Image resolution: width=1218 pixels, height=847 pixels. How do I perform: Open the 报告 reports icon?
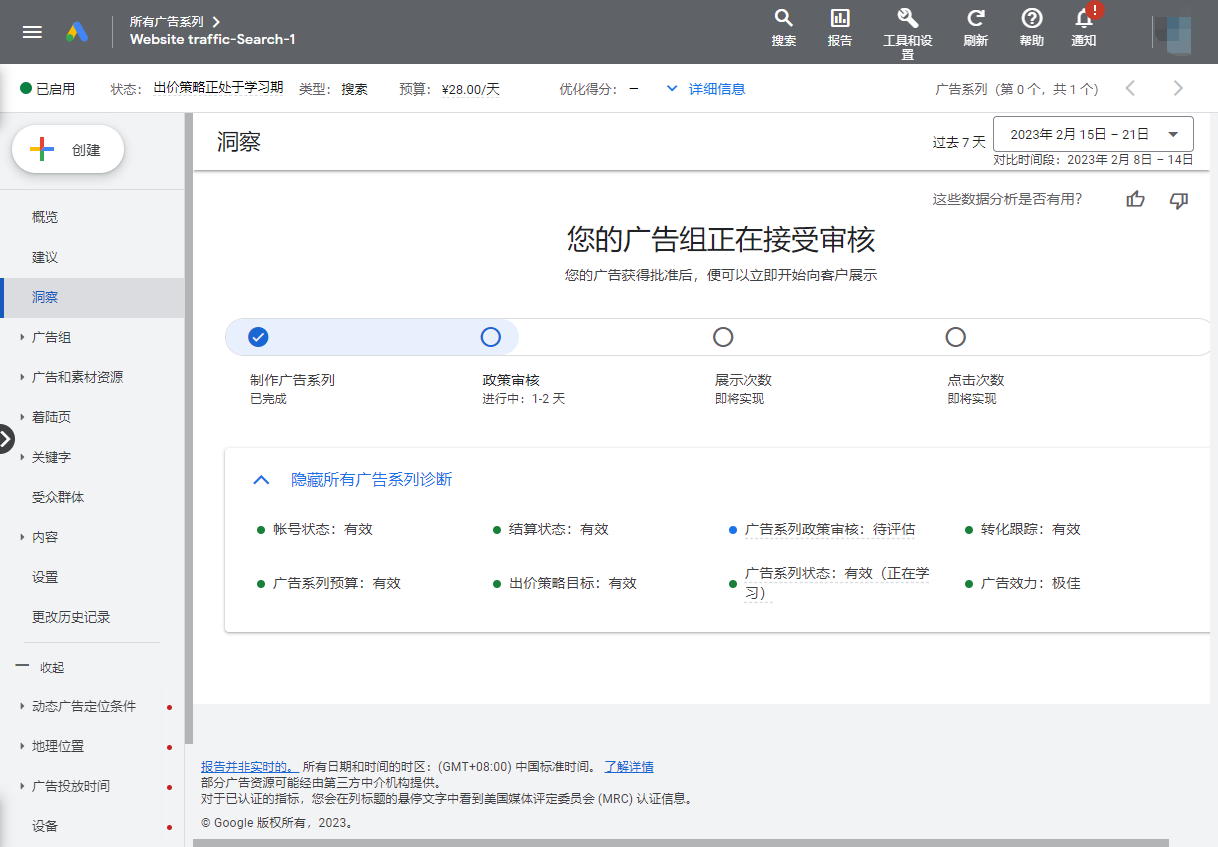tap(840, 19)
